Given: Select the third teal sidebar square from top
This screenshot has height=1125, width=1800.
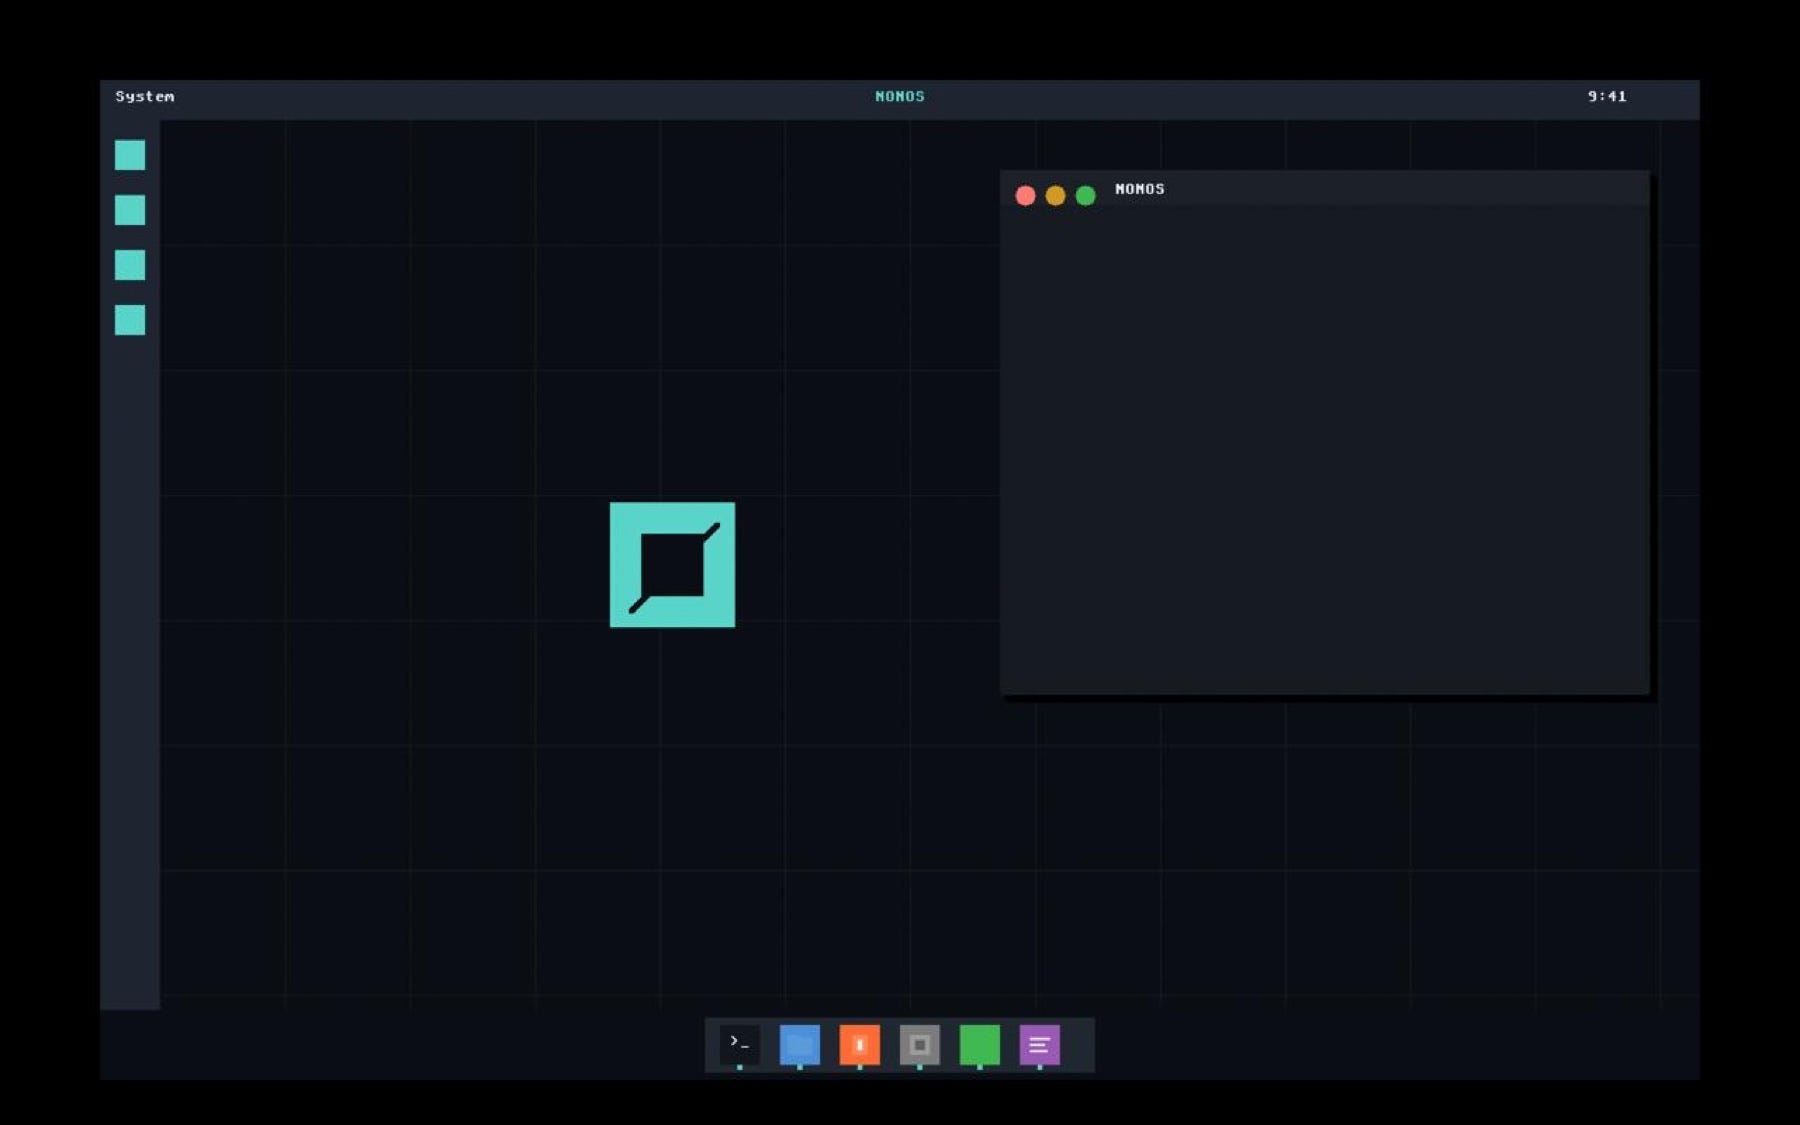Looking at the screenshot, I should click(130, 265).
